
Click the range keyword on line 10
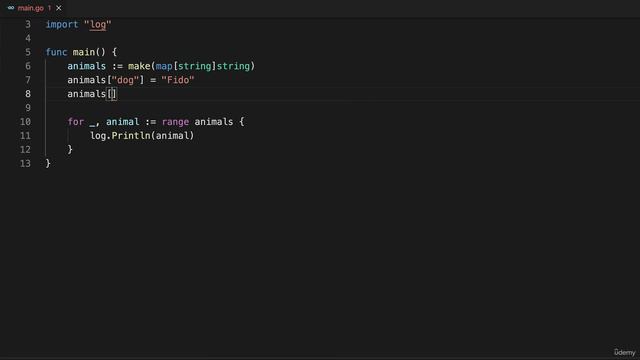(175, 122)
